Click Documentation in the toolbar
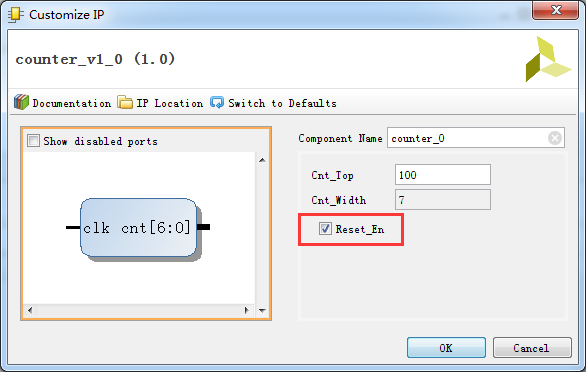The height and width of the screenshot is (372, 586). [71, 103]
